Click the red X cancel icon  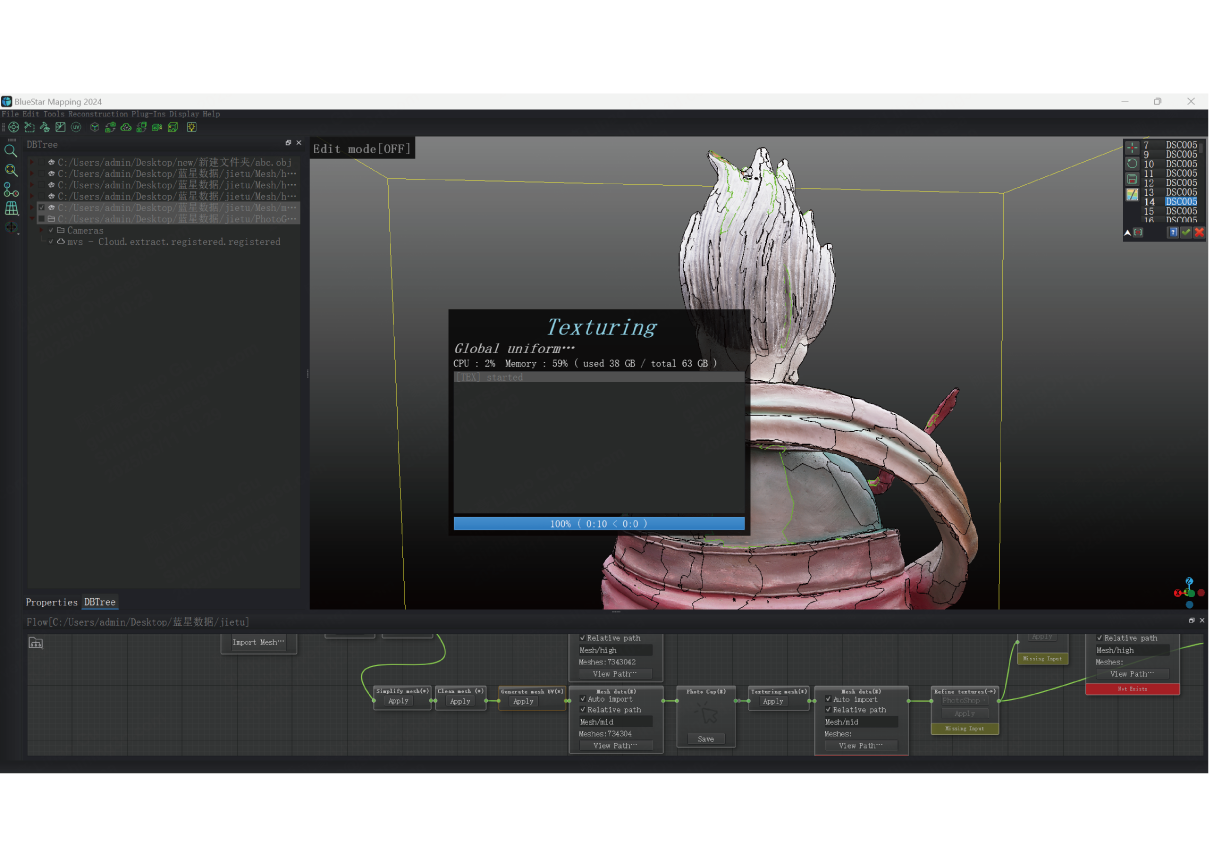(x=1199, y=232)
